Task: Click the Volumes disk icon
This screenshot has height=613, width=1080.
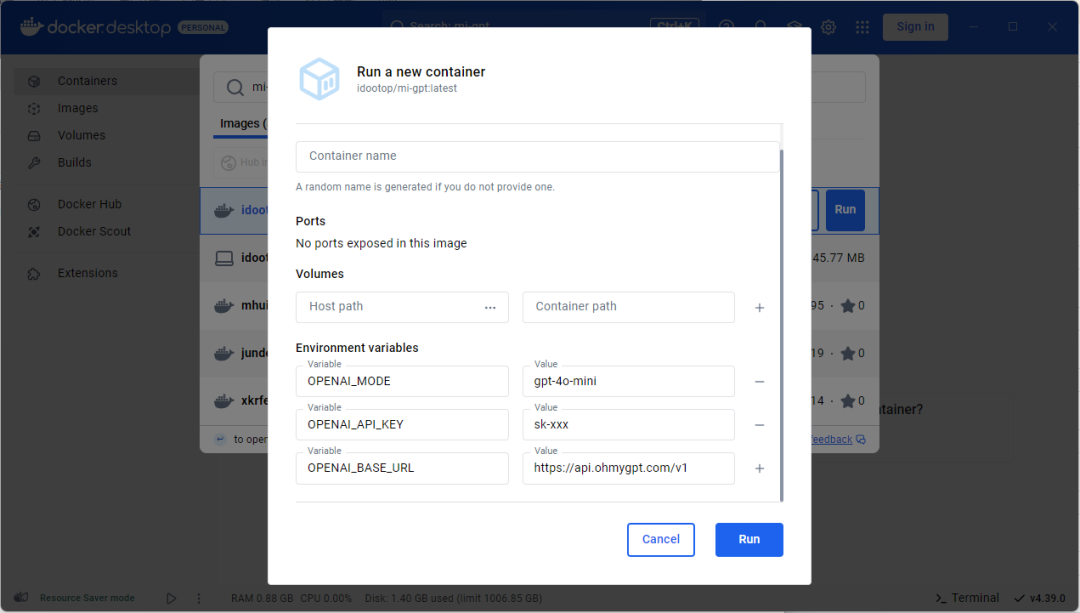Action: (34, 136)
